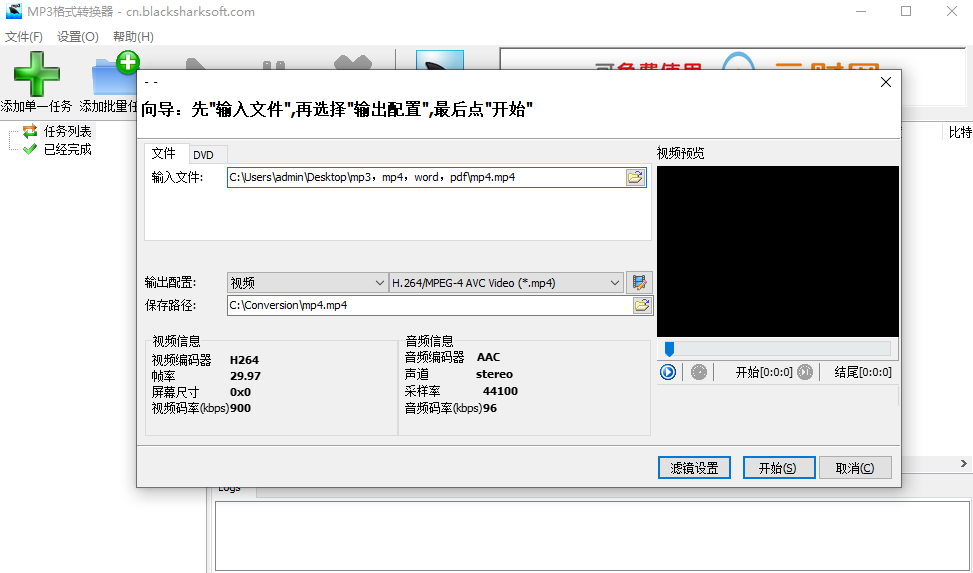The width and height of the screenshot is (973, 573).
Task: Click the H264 video encoder value
Action: [244, 360]
